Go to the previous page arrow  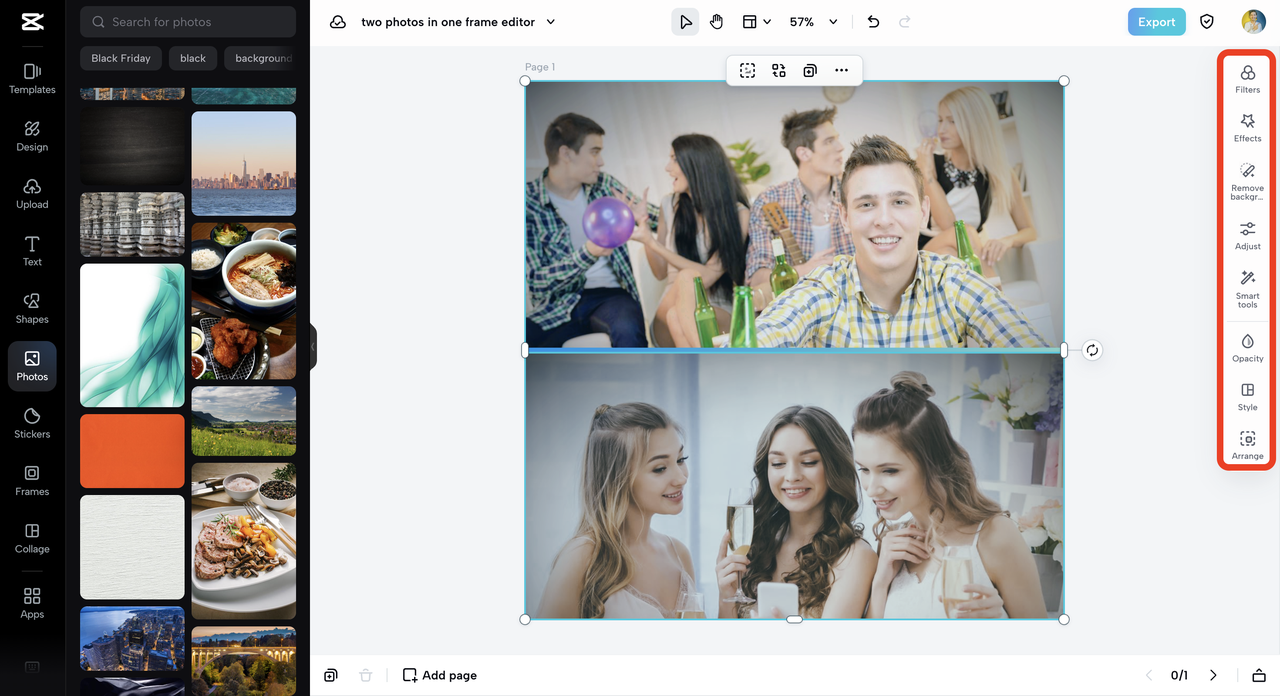point(1148,675)
